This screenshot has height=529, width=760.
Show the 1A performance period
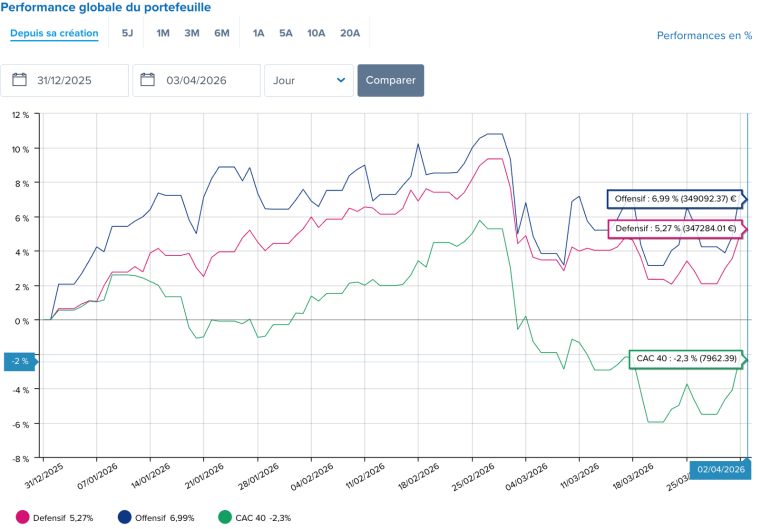click(x=258, y=33)
